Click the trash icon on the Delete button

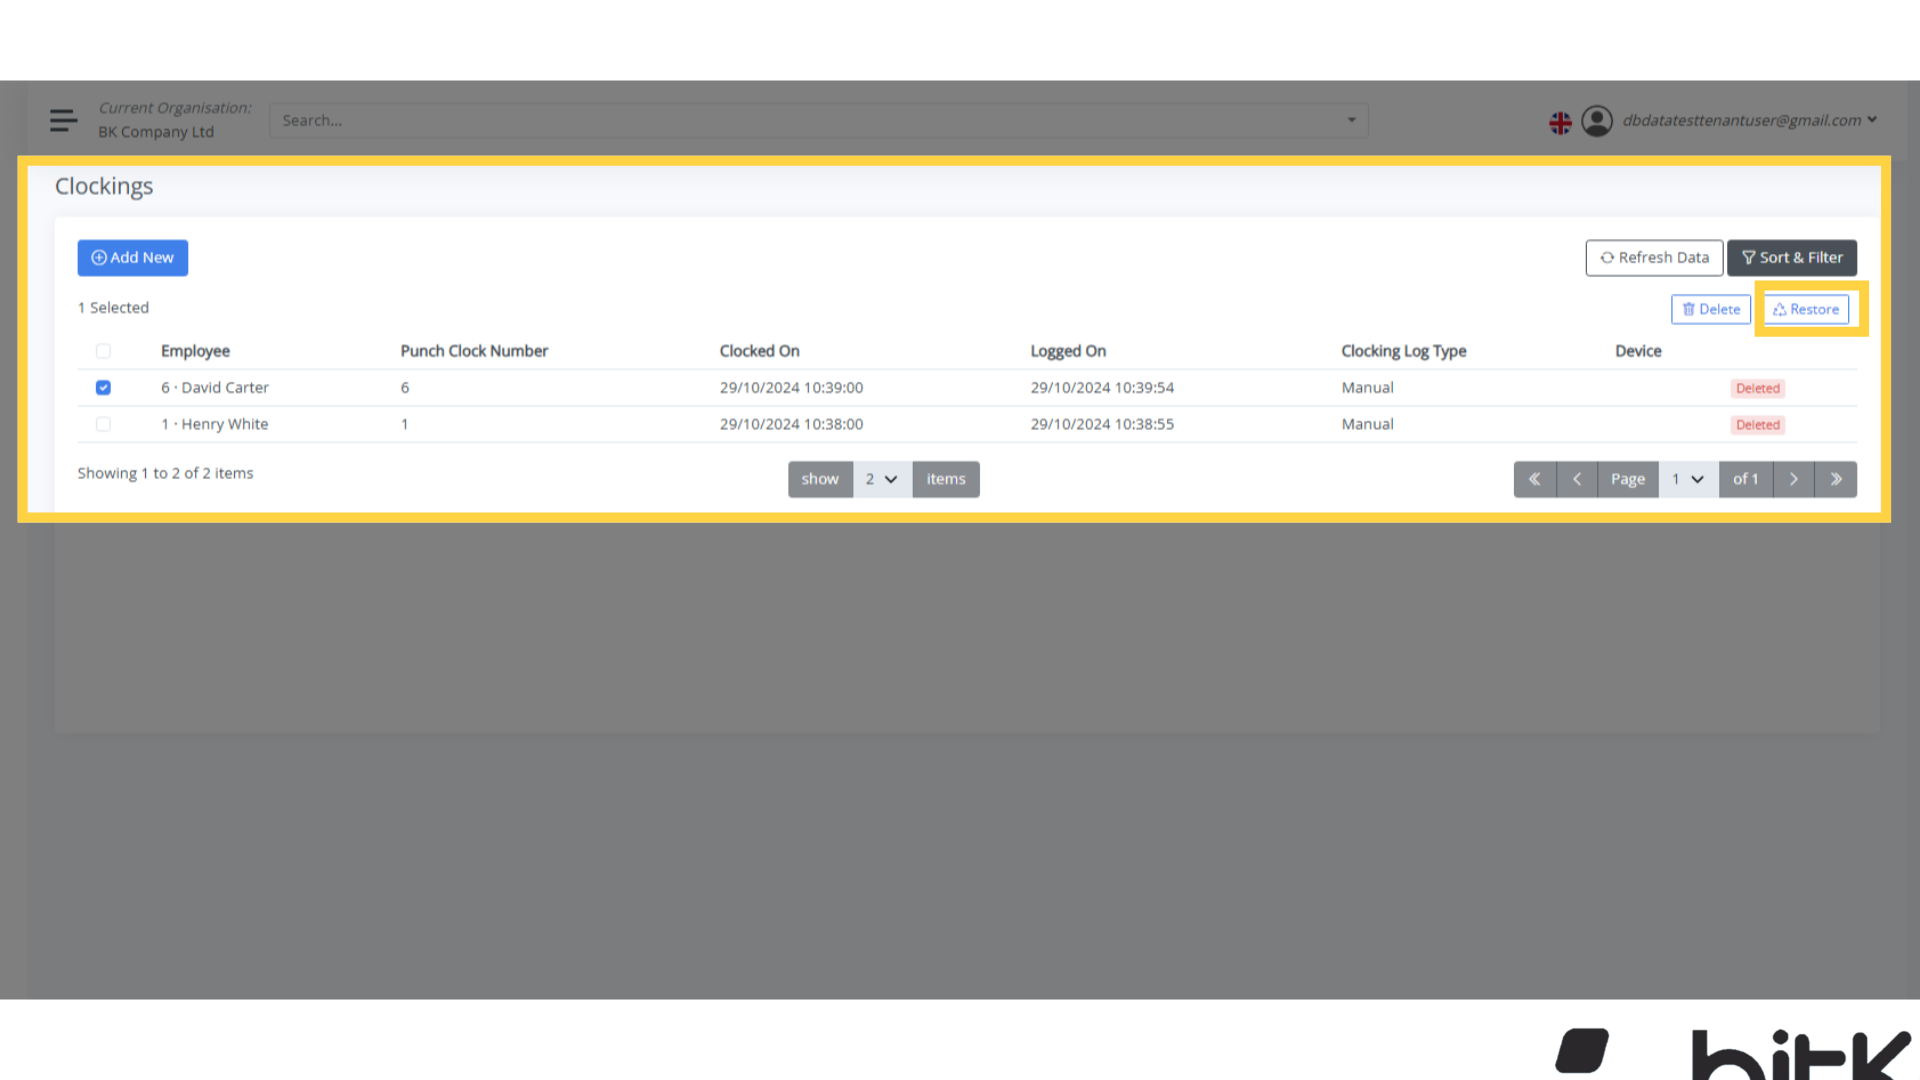click(x=1689, y=309)
